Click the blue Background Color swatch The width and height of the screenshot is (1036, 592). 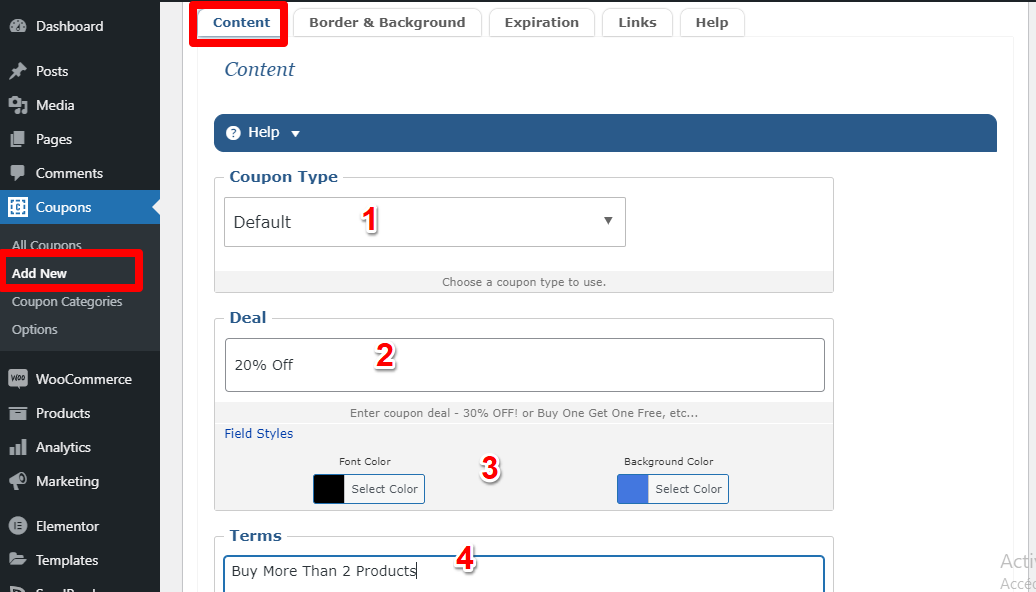632,489
